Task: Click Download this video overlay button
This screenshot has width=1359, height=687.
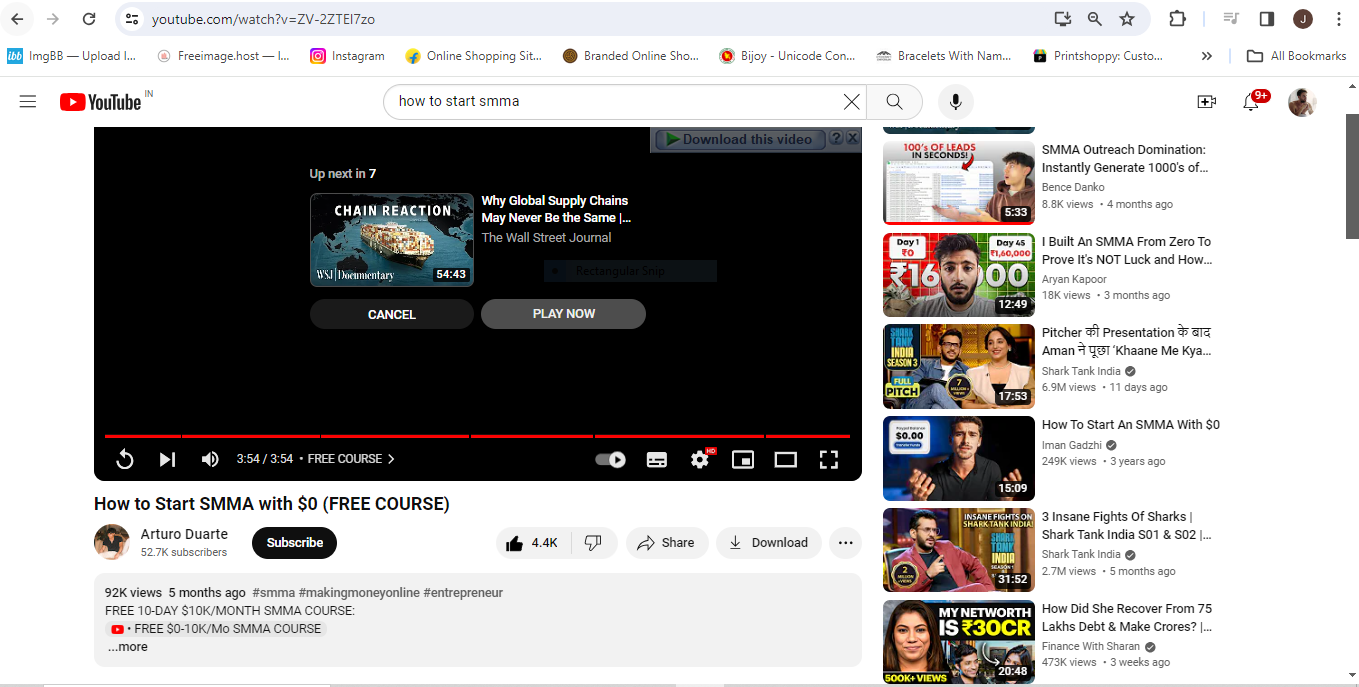Action: click(x=740, y=139)
